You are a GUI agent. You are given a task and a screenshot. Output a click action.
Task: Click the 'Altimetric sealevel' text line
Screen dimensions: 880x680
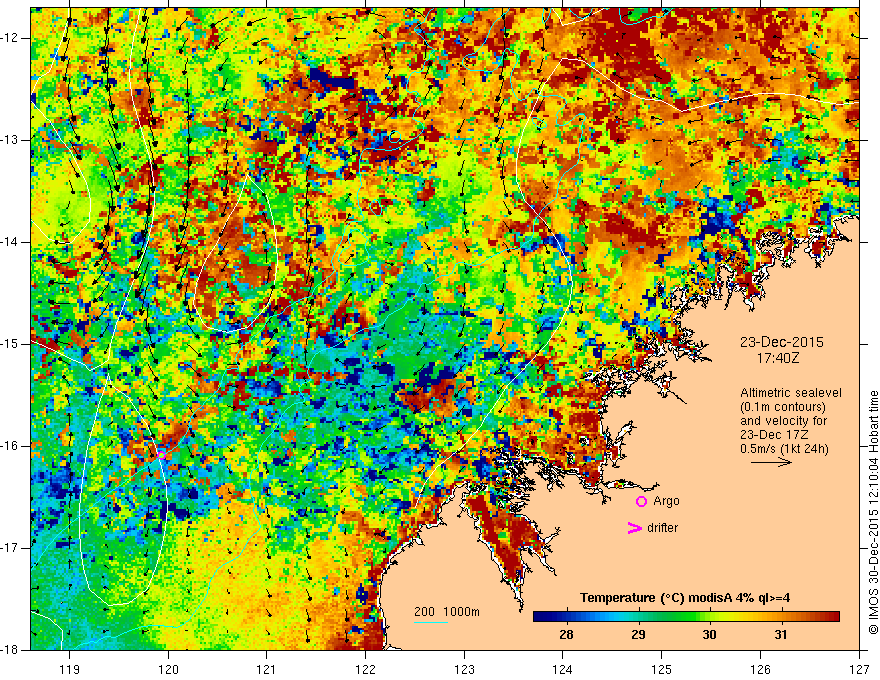(x=791, y=393)
